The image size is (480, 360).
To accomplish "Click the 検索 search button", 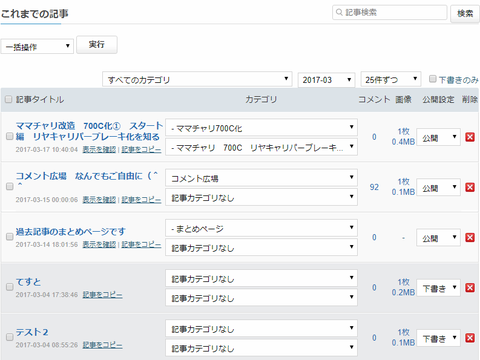I will tap(465, 13).
